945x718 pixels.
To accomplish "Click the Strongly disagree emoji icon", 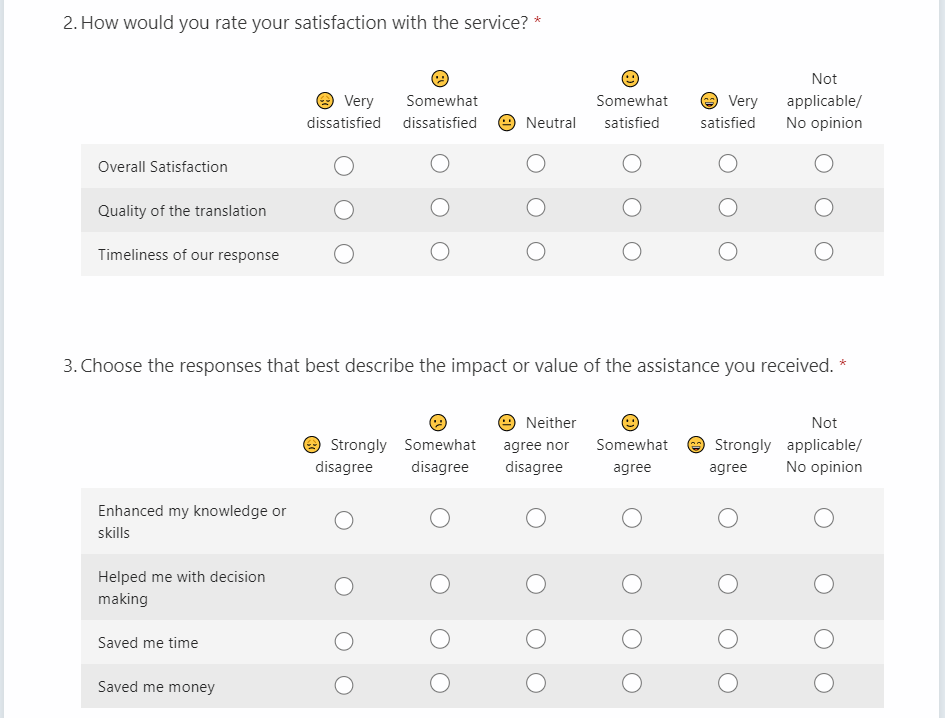I will coord(312,445).
